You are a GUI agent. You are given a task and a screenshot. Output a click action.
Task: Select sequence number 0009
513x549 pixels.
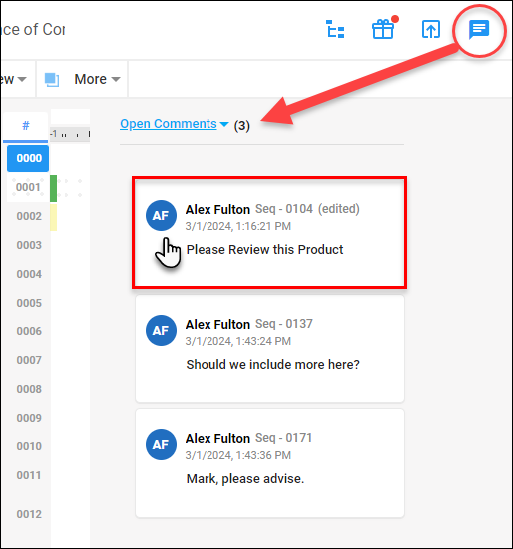tap(29, 418)
